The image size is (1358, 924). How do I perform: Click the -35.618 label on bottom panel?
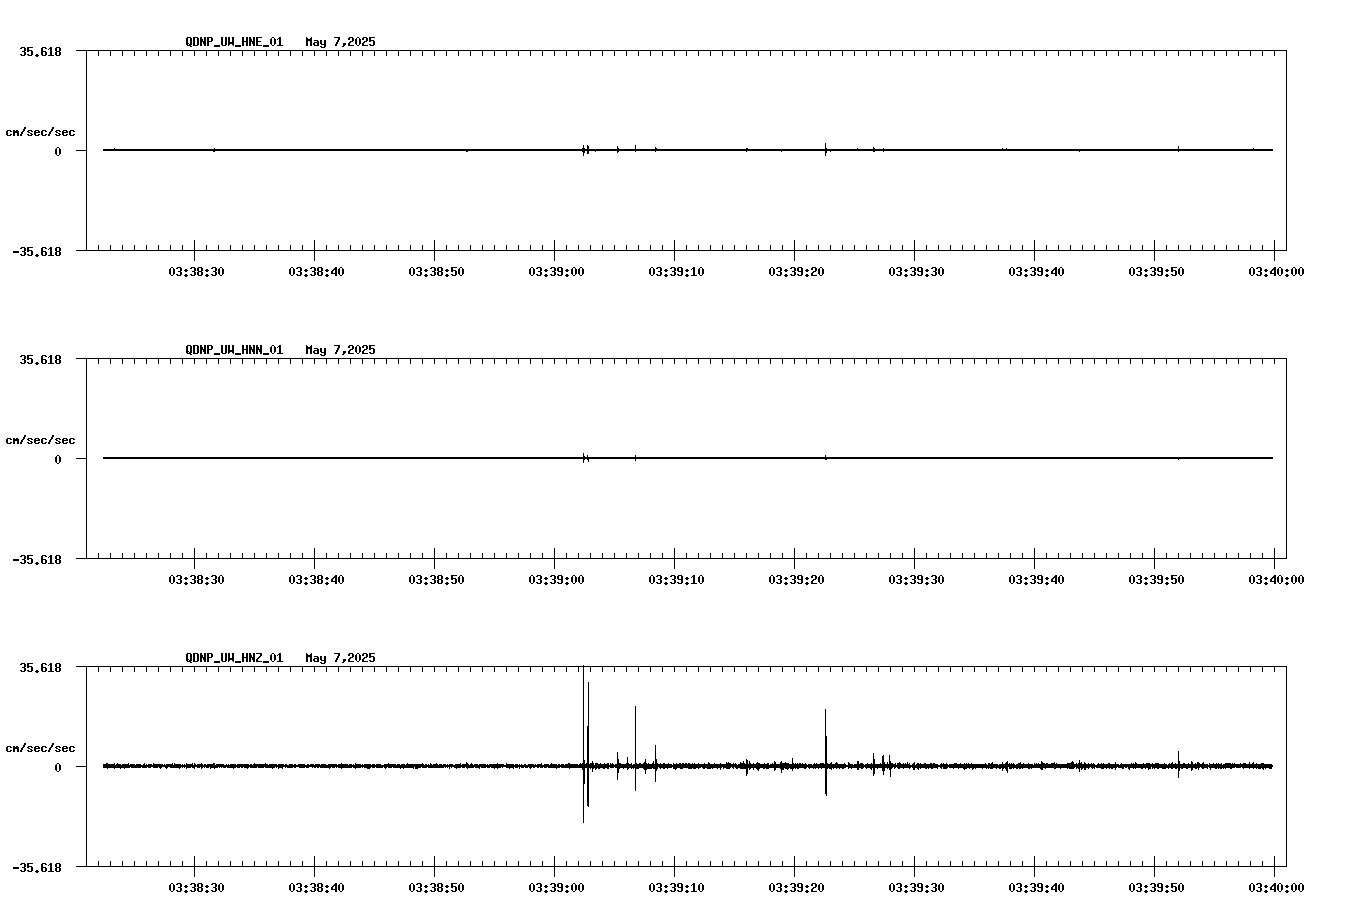(37, 869)
